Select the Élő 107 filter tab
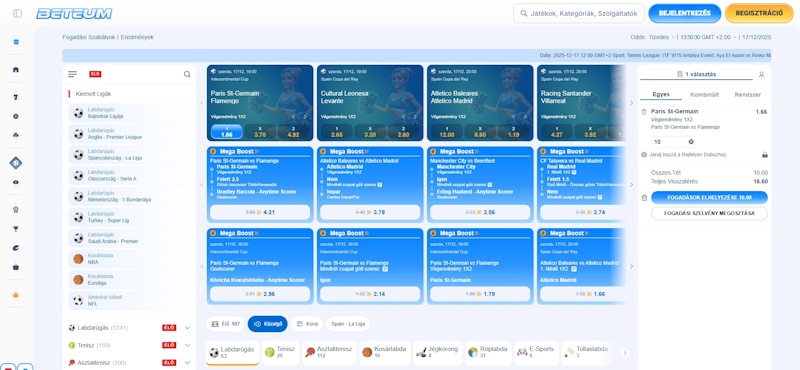This screenshot has width=800, height=370. [x=226, y=324]
